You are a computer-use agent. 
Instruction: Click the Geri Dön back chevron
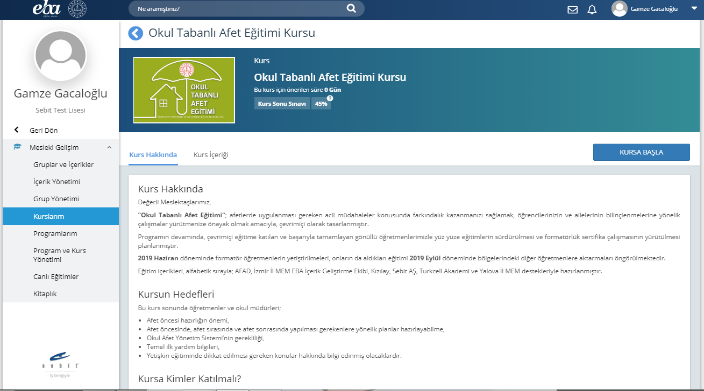coord(17,130)
